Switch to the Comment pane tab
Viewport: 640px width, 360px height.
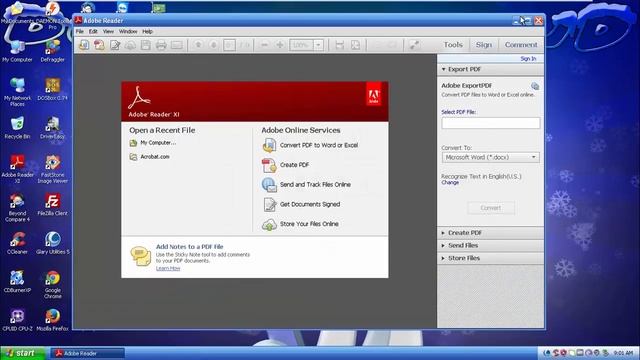tap(521, 45)
